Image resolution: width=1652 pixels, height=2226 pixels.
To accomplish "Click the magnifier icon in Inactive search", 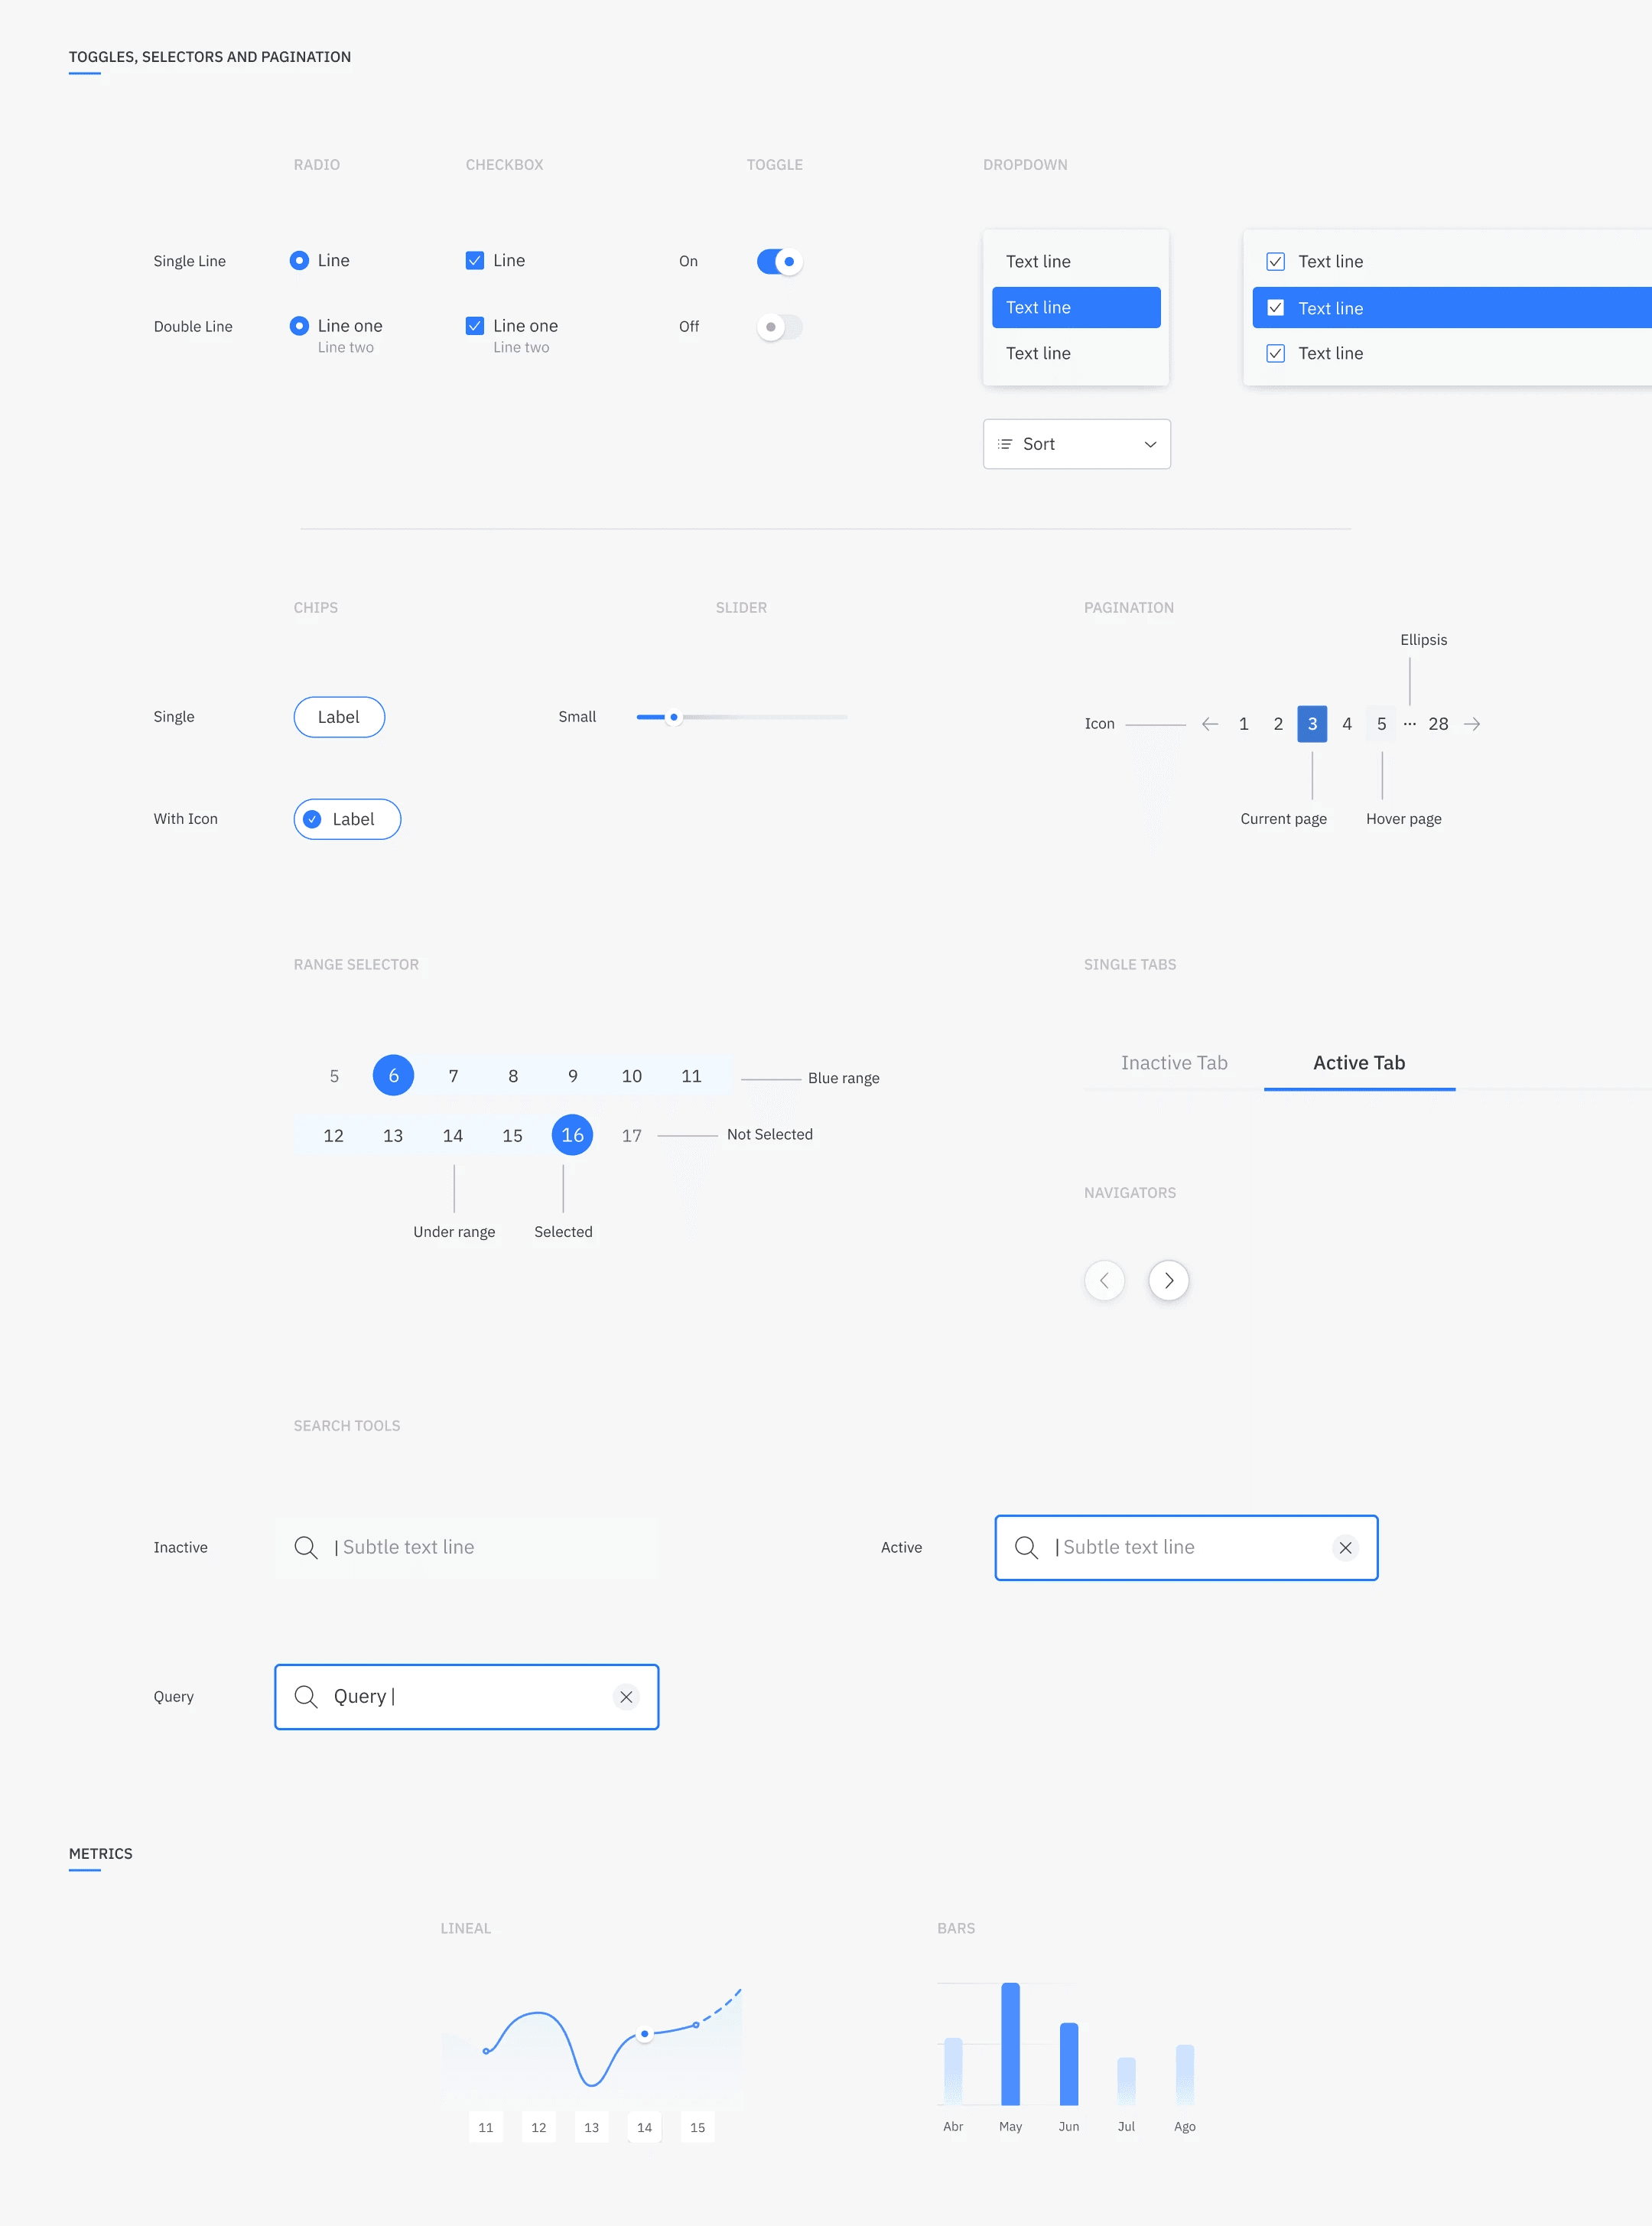I will point(306,1548).
